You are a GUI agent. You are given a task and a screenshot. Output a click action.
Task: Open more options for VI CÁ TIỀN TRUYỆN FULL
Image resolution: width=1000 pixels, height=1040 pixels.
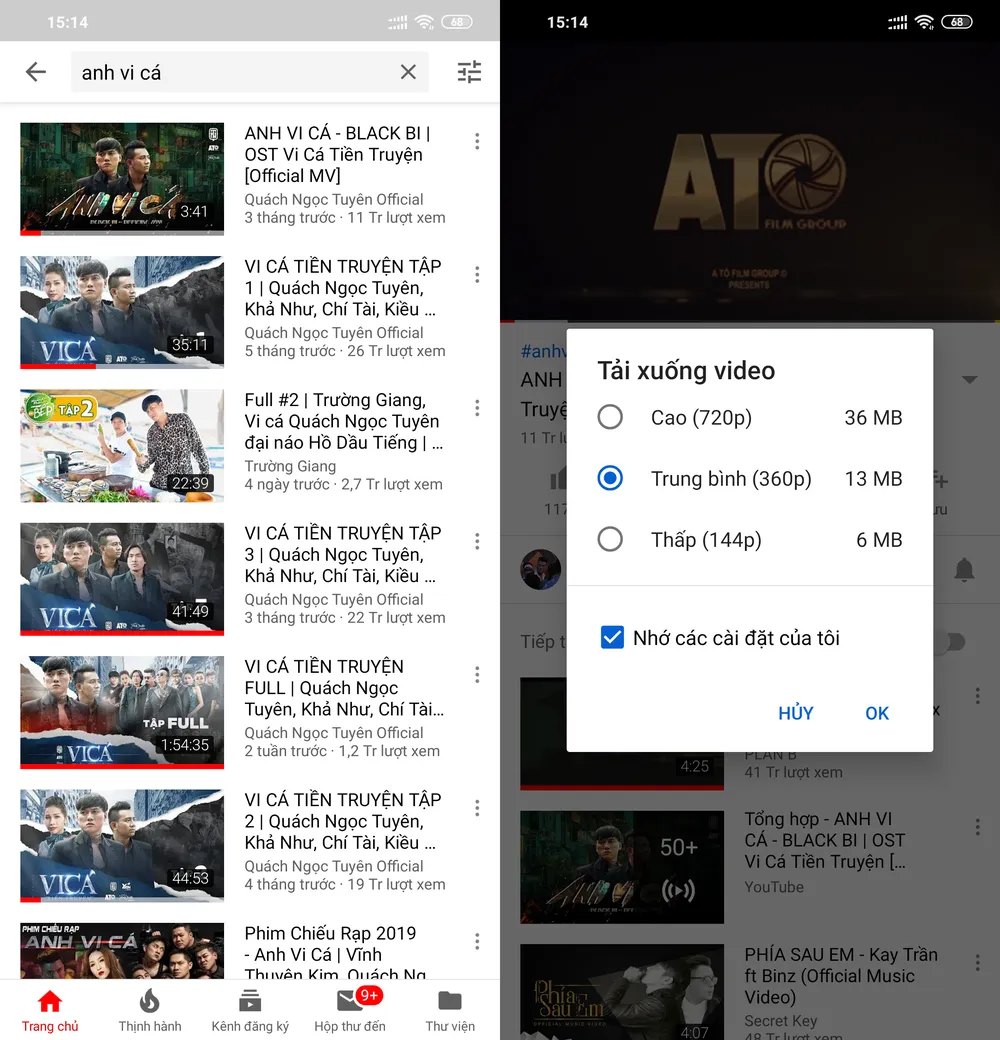pos(477,675)
